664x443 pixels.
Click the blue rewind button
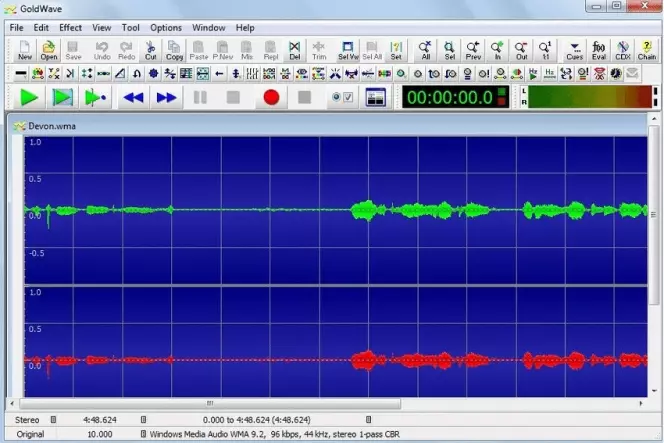pyautogui.click(x=133, y=97)
